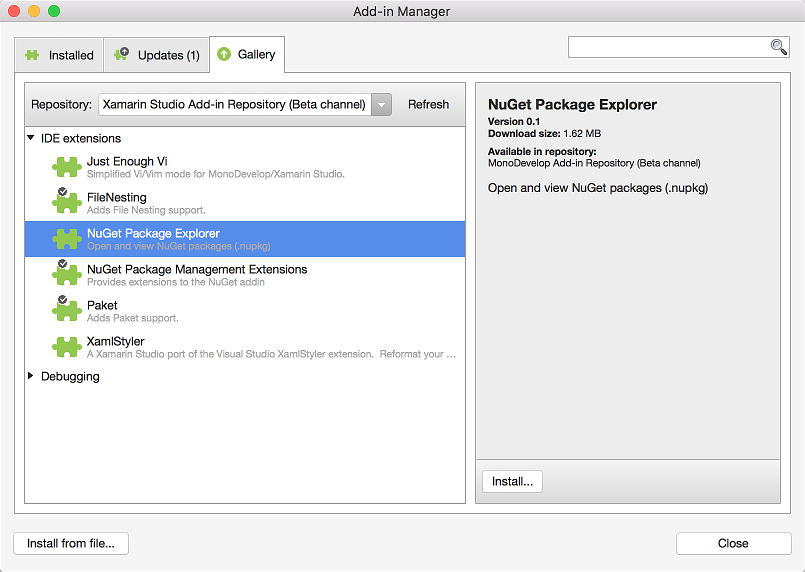Click the Version 0.1 text
Image resolution: width=805 pixels, height=572 pixels.
(514, 122)
